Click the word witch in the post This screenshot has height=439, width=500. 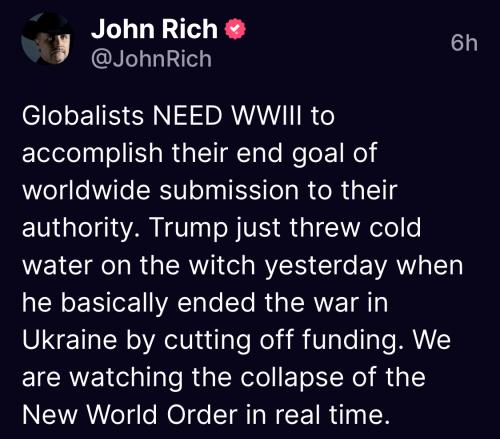pos(222,266)
